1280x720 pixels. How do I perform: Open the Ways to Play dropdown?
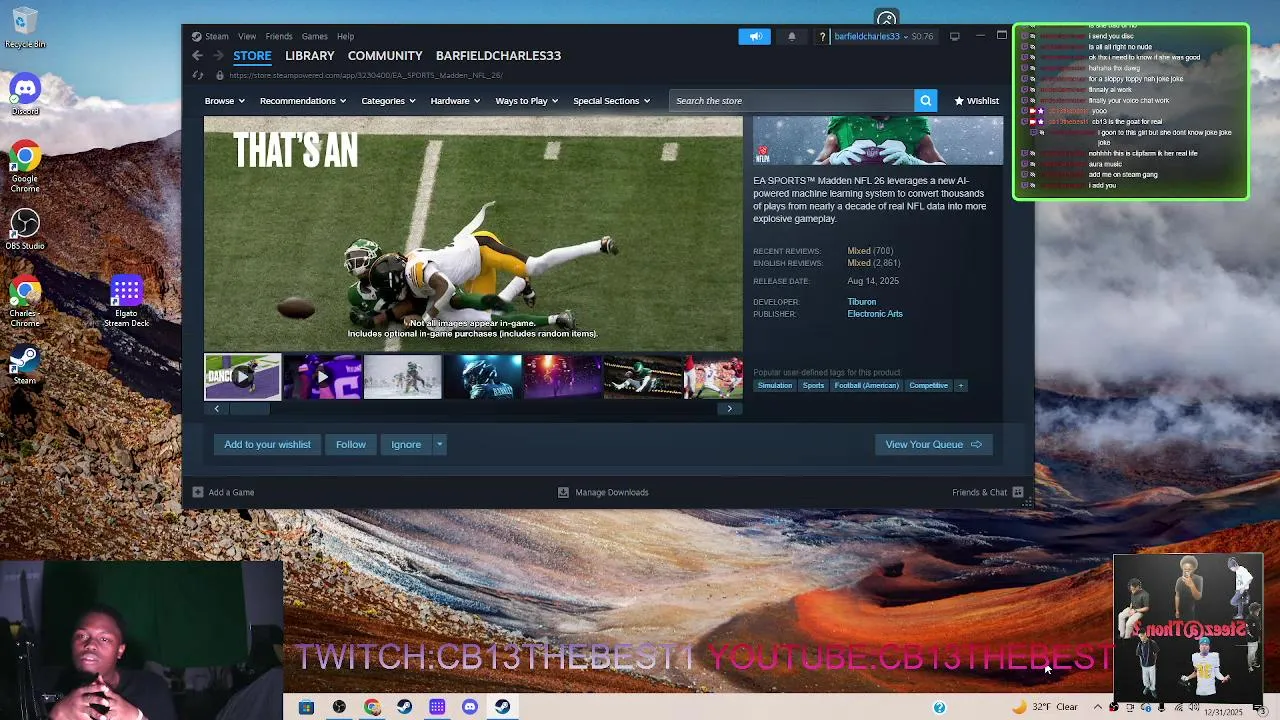[527, 101]
